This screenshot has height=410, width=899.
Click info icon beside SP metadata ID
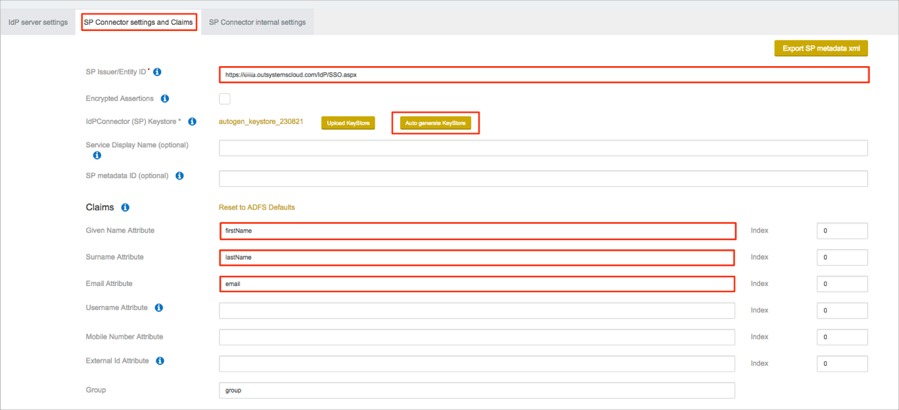(180, 176)
